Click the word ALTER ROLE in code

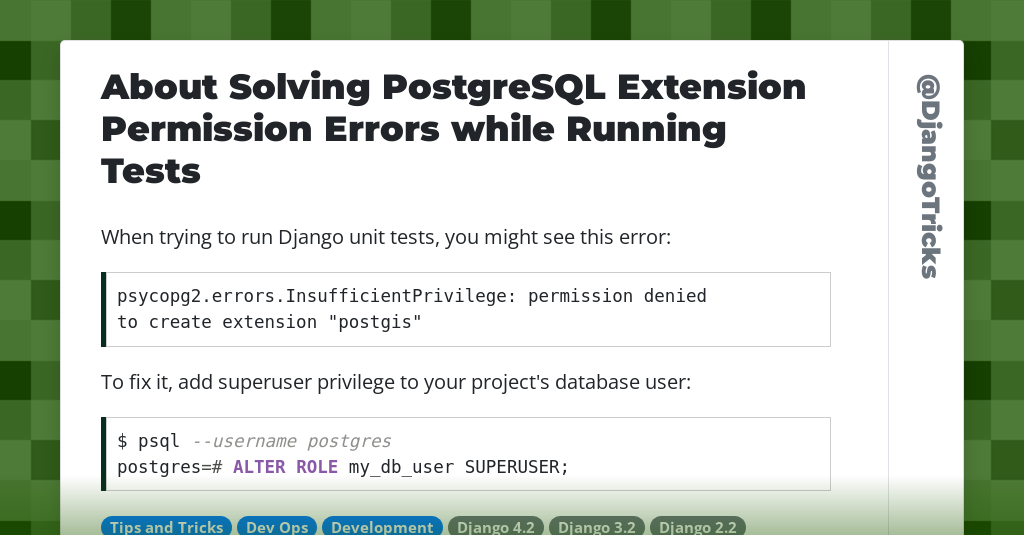tap(285, 467)
